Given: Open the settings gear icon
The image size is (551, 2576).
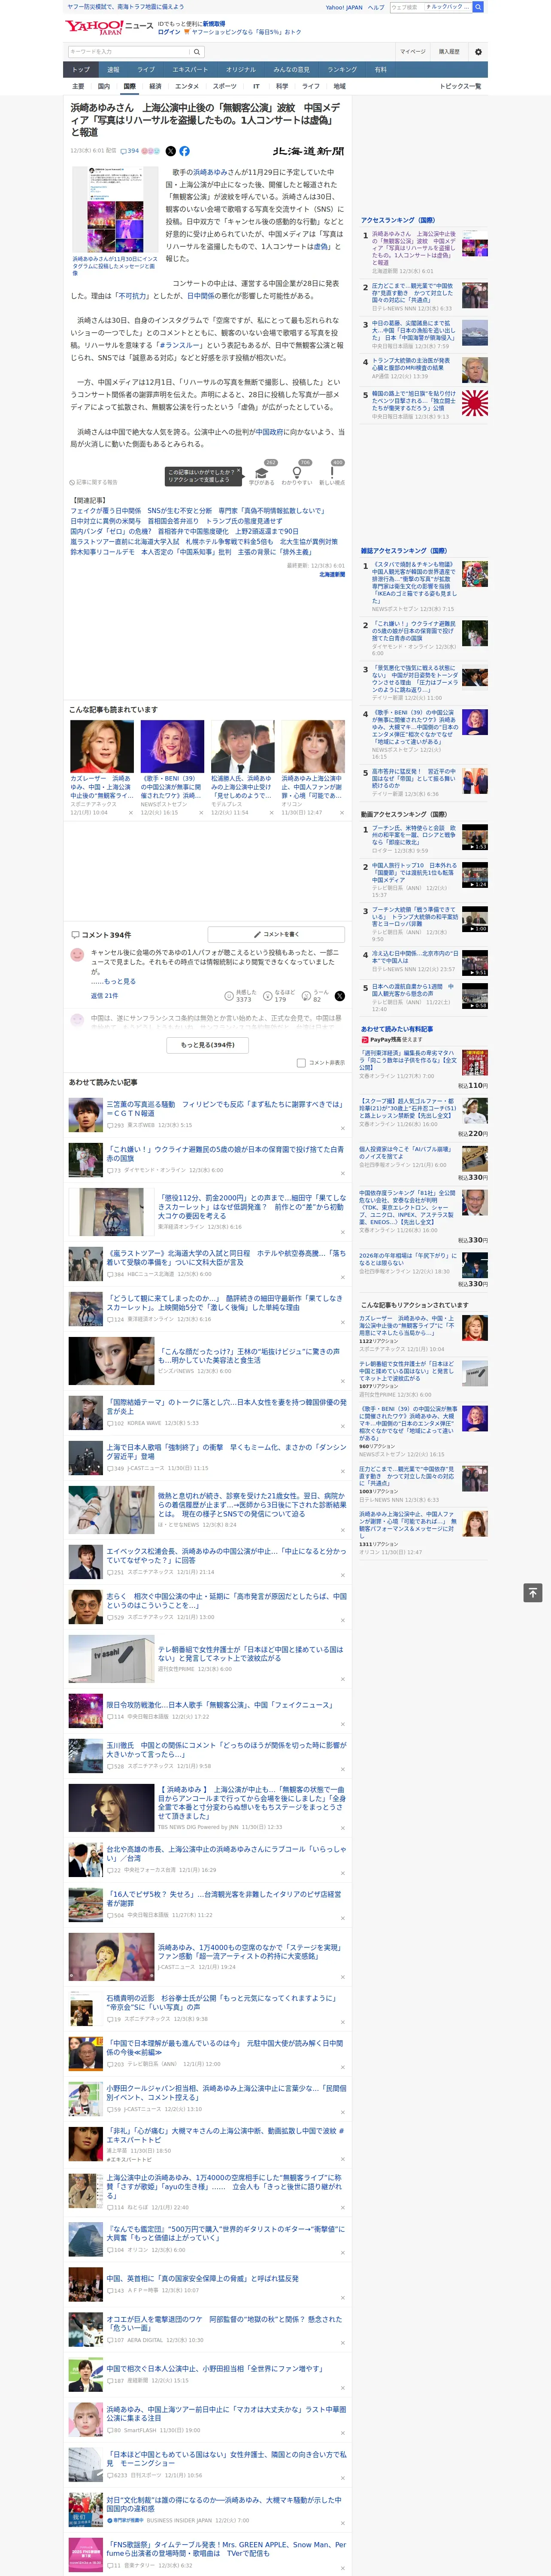Looking at the screenshot, I should [478, 52].
